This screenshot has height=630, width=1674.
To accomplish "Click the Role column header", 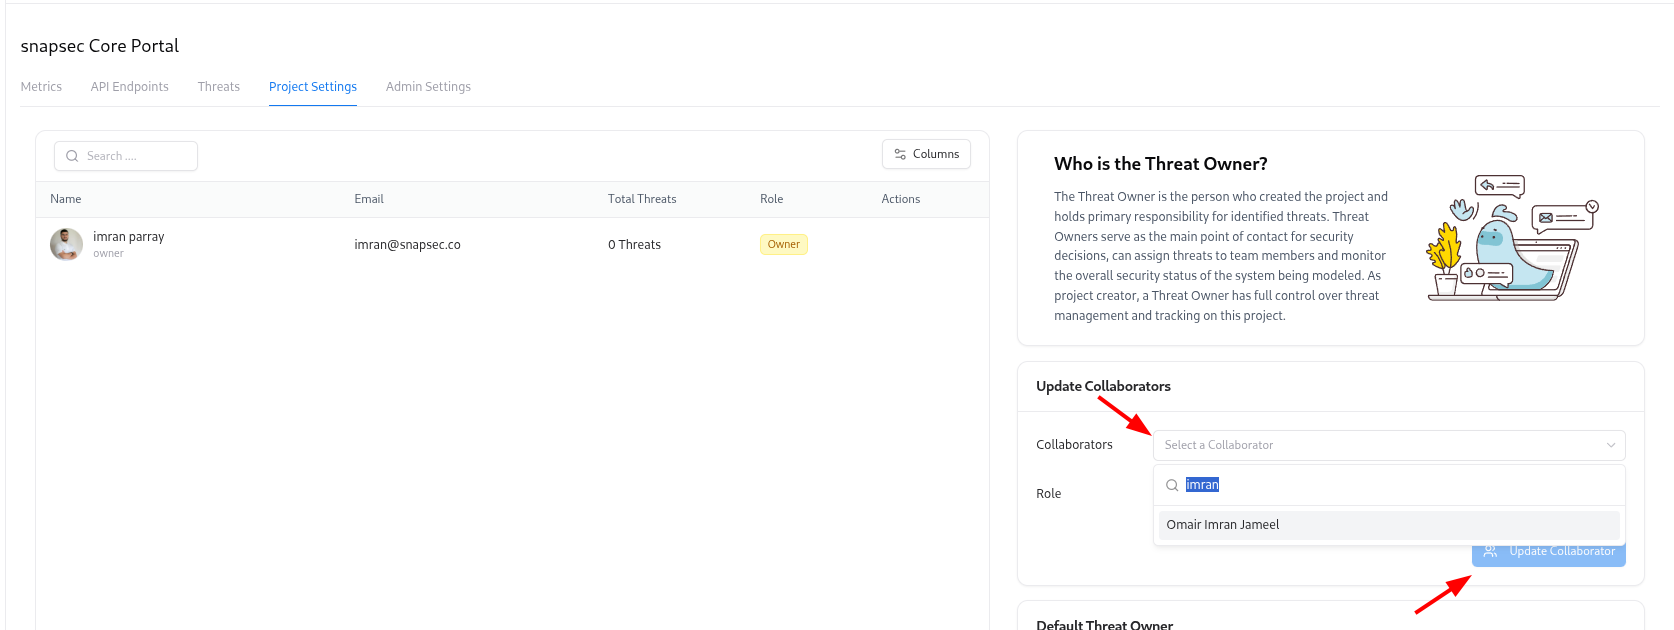I will coord(771,199).
